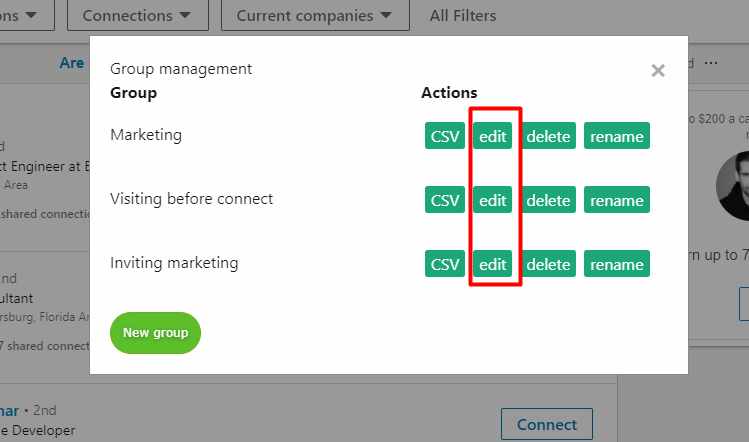
Task: Delete the Inviting marketing group
Action: [548, 264]
